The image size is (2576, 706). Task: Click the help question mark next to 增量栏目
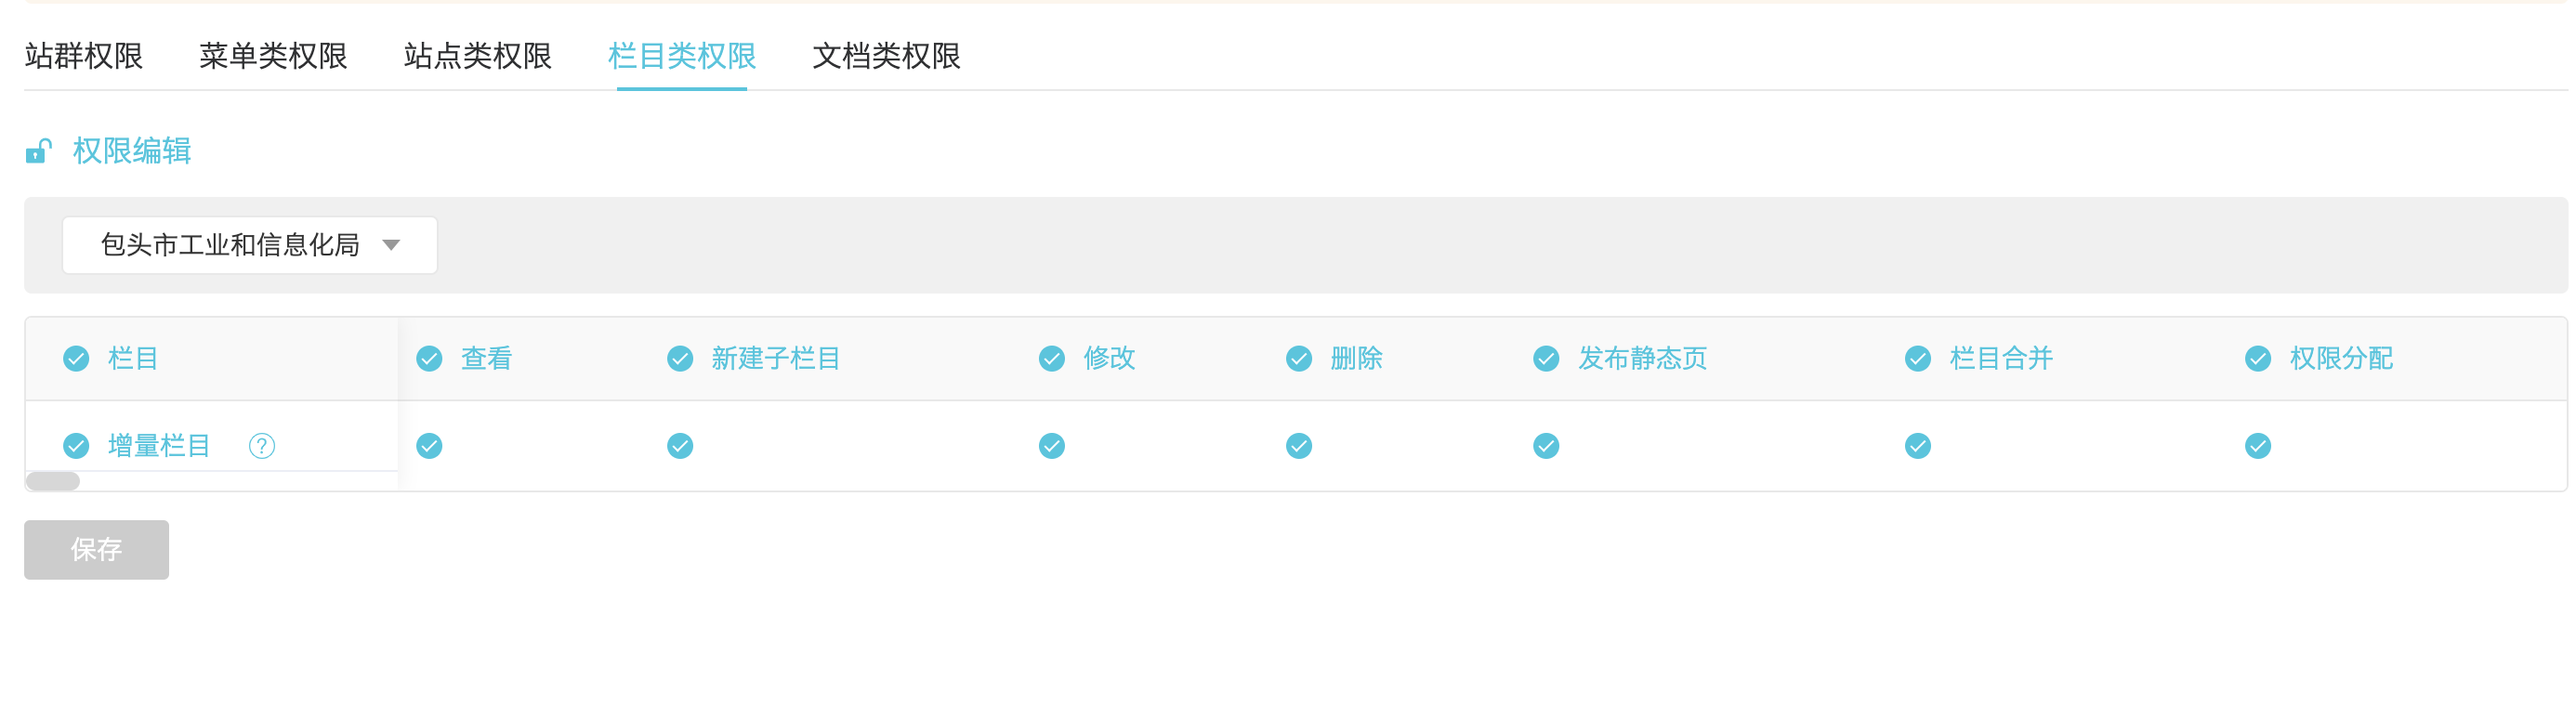[x=262, y=446]
